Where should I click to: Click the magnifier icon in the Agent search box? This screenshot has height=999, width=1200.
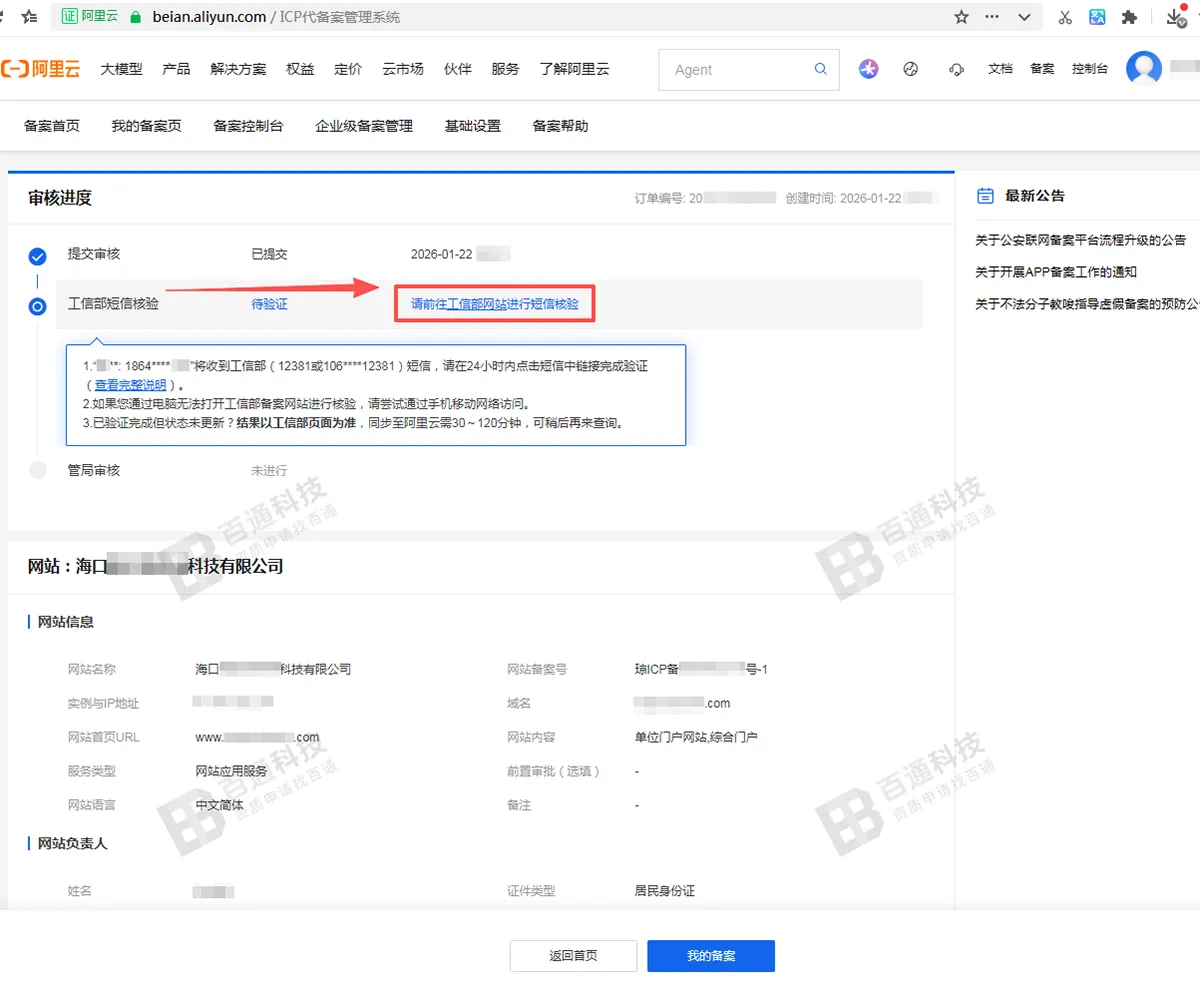(x=820, y=69)
